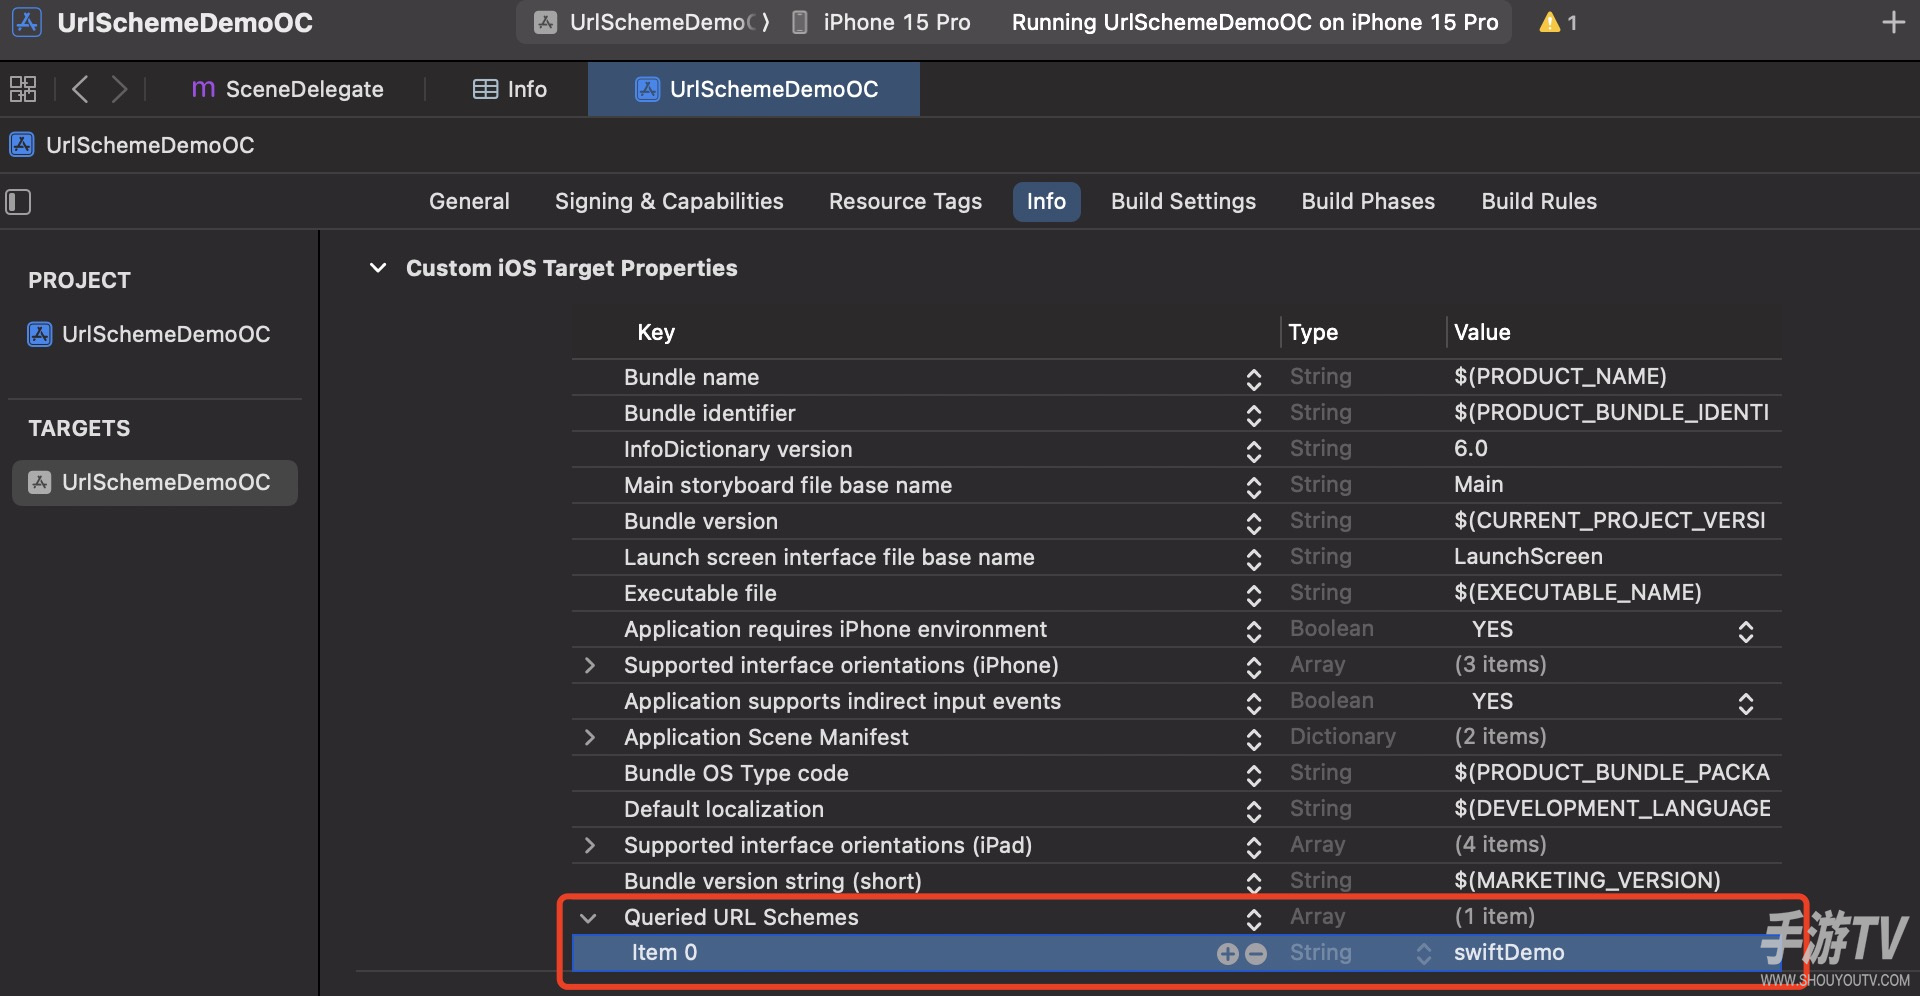Image resolution: width=1920 pixels, height=996 pixels.
Task: Expand the Application Scene Manifest row
Action: pos(589,737)
